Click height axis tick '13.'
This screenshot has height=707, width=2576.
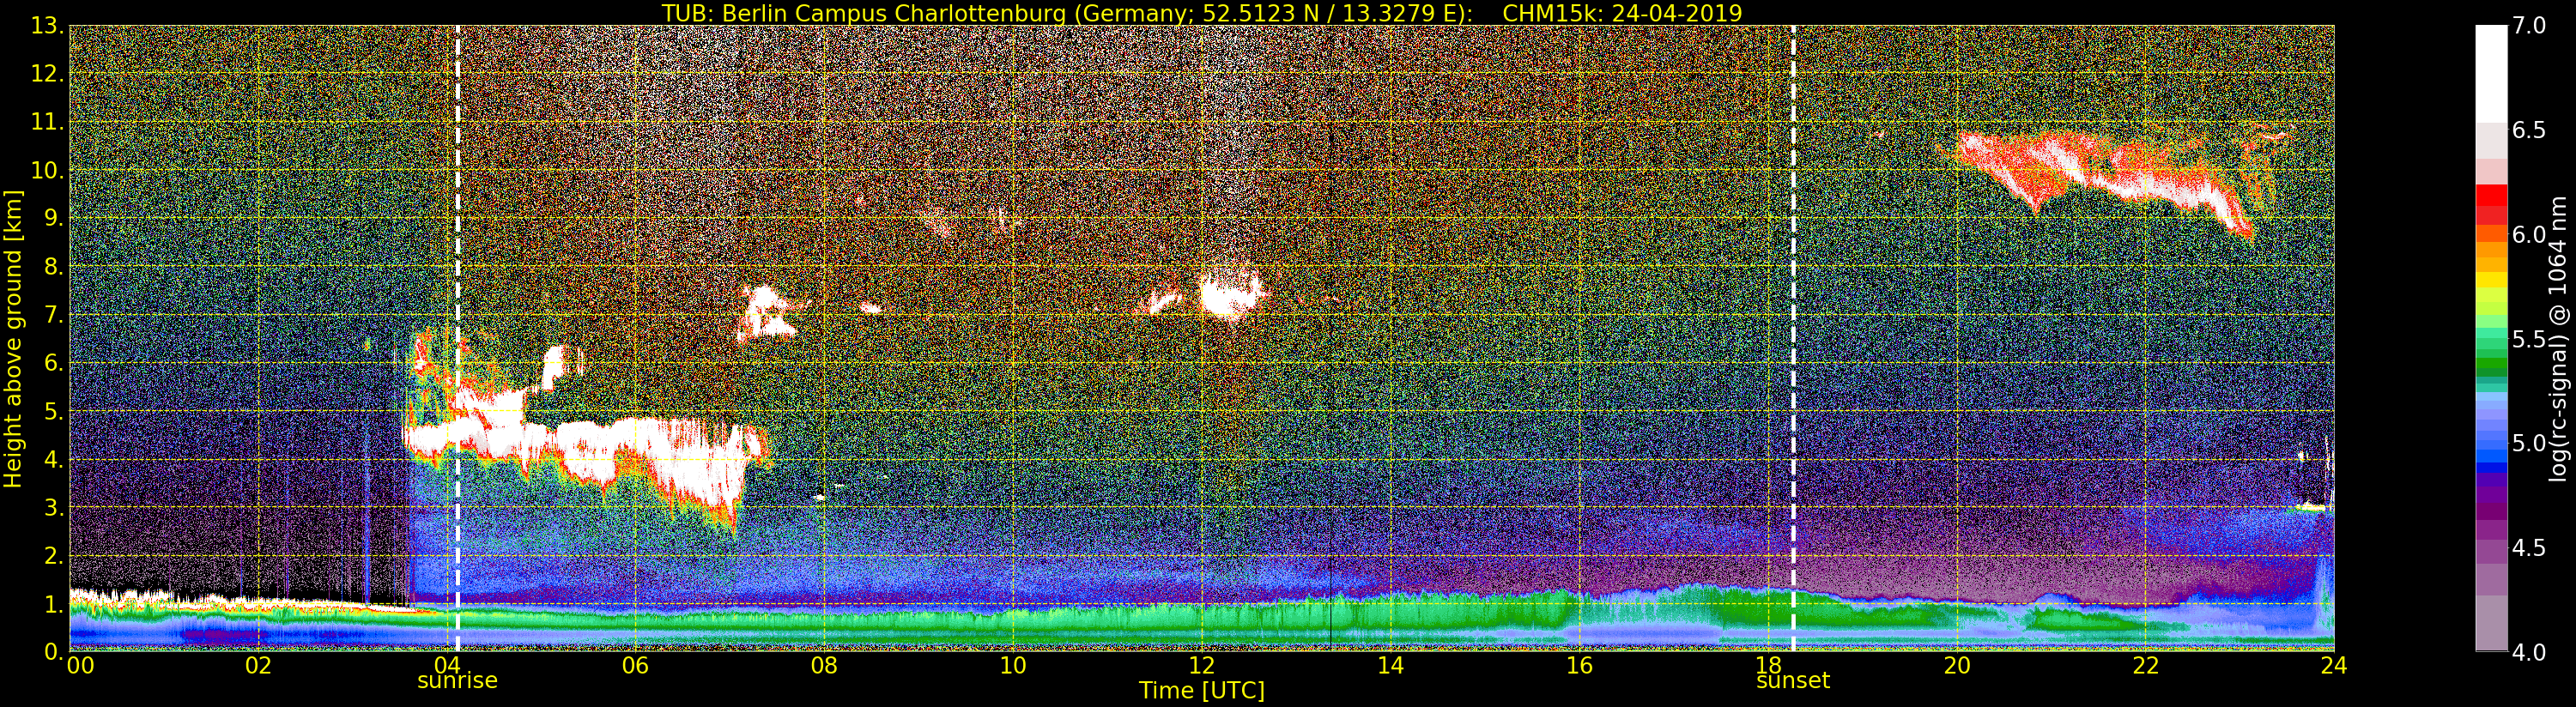pyautogui.click(x=47, y=26)
